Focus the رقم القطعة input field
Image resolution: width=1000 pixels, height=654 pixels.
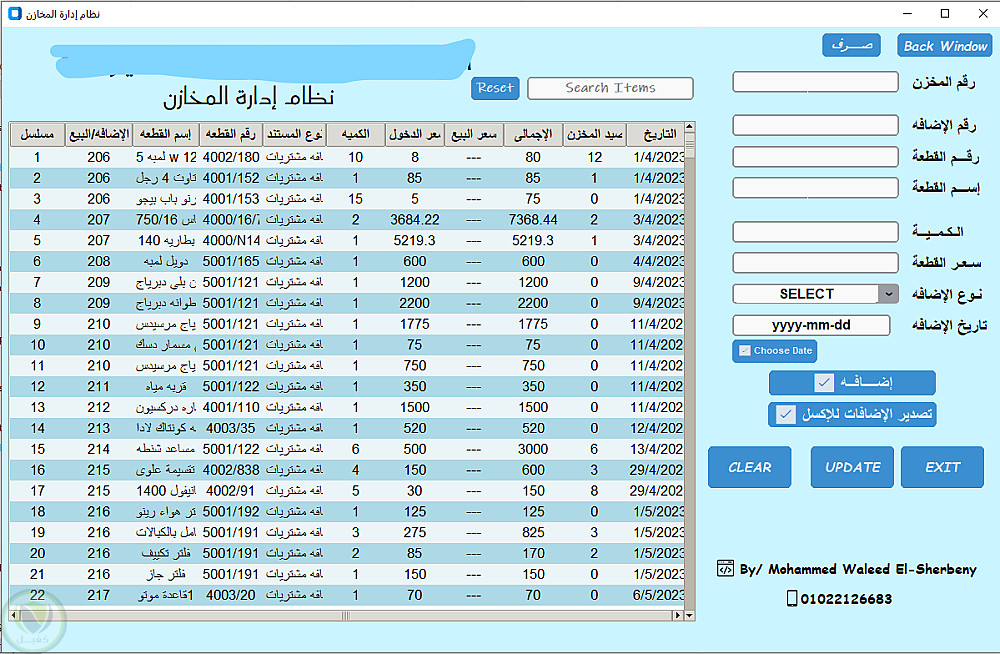[x=815, y=156]
